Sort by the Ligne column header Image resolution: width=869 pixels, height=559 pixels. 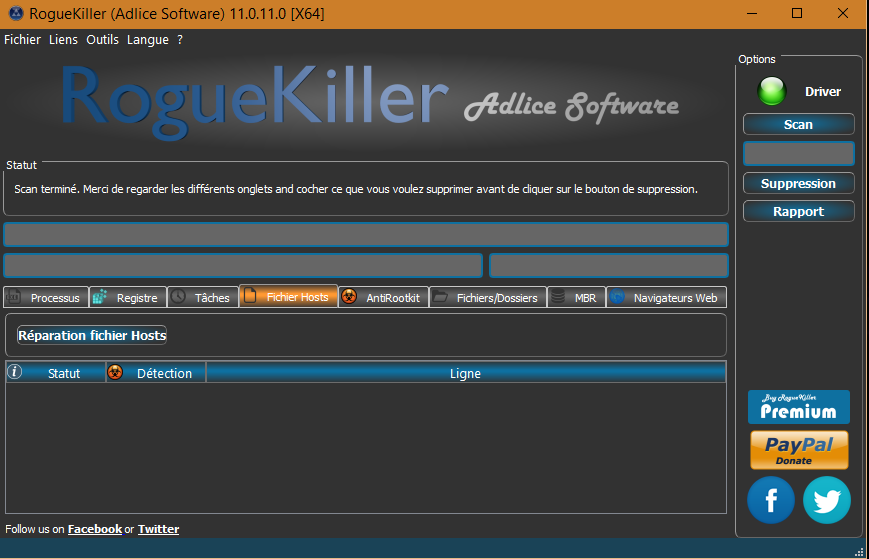(466, 373)
